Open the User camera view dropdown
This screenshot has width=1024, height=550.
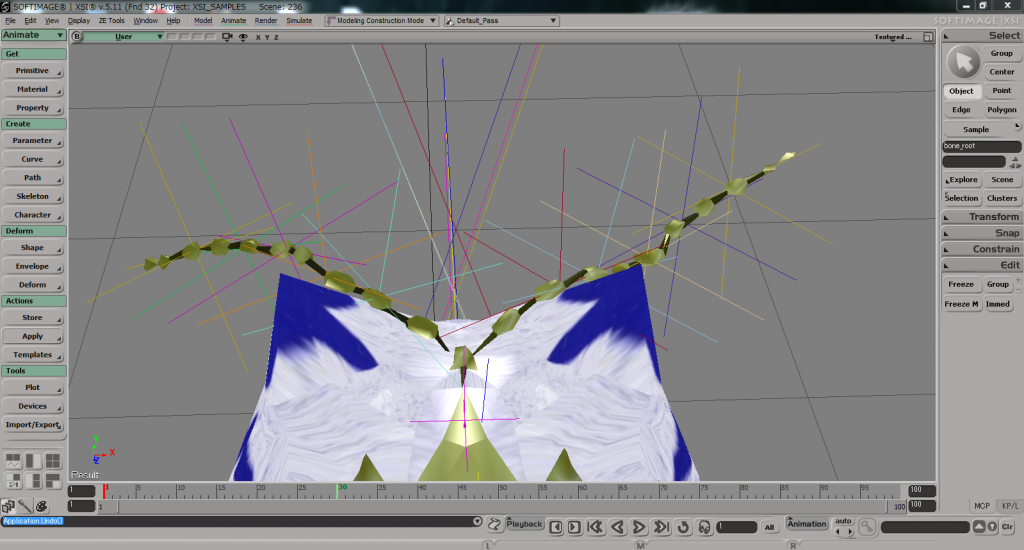(124, 37)
